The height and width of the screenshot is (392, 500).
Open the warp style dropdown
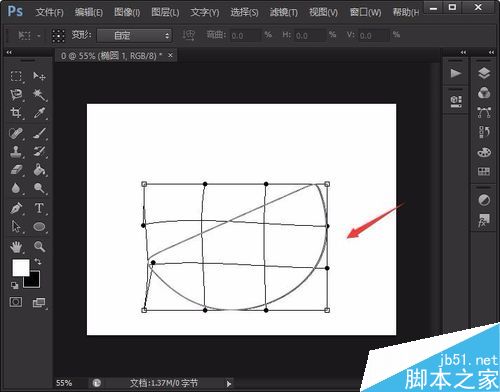click(134, 35)
